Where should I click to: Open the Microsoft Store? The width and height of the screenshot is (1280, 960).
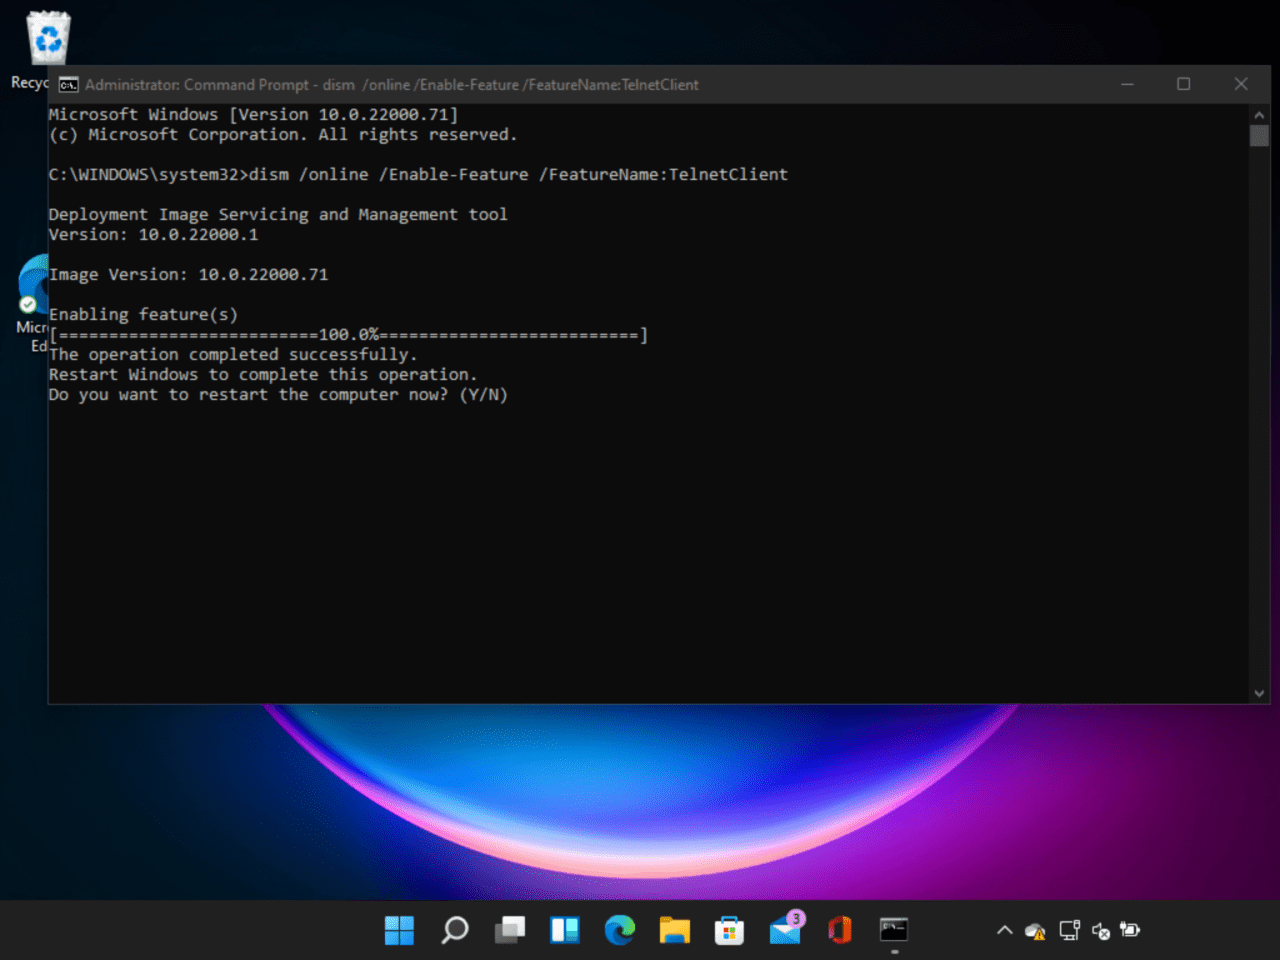[729, 930]
